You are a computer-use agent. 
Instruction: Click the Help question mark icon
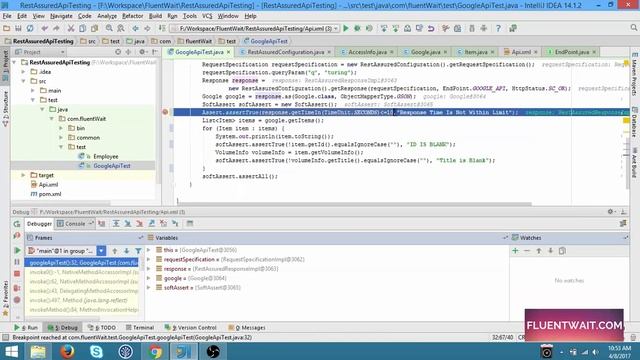498,28
